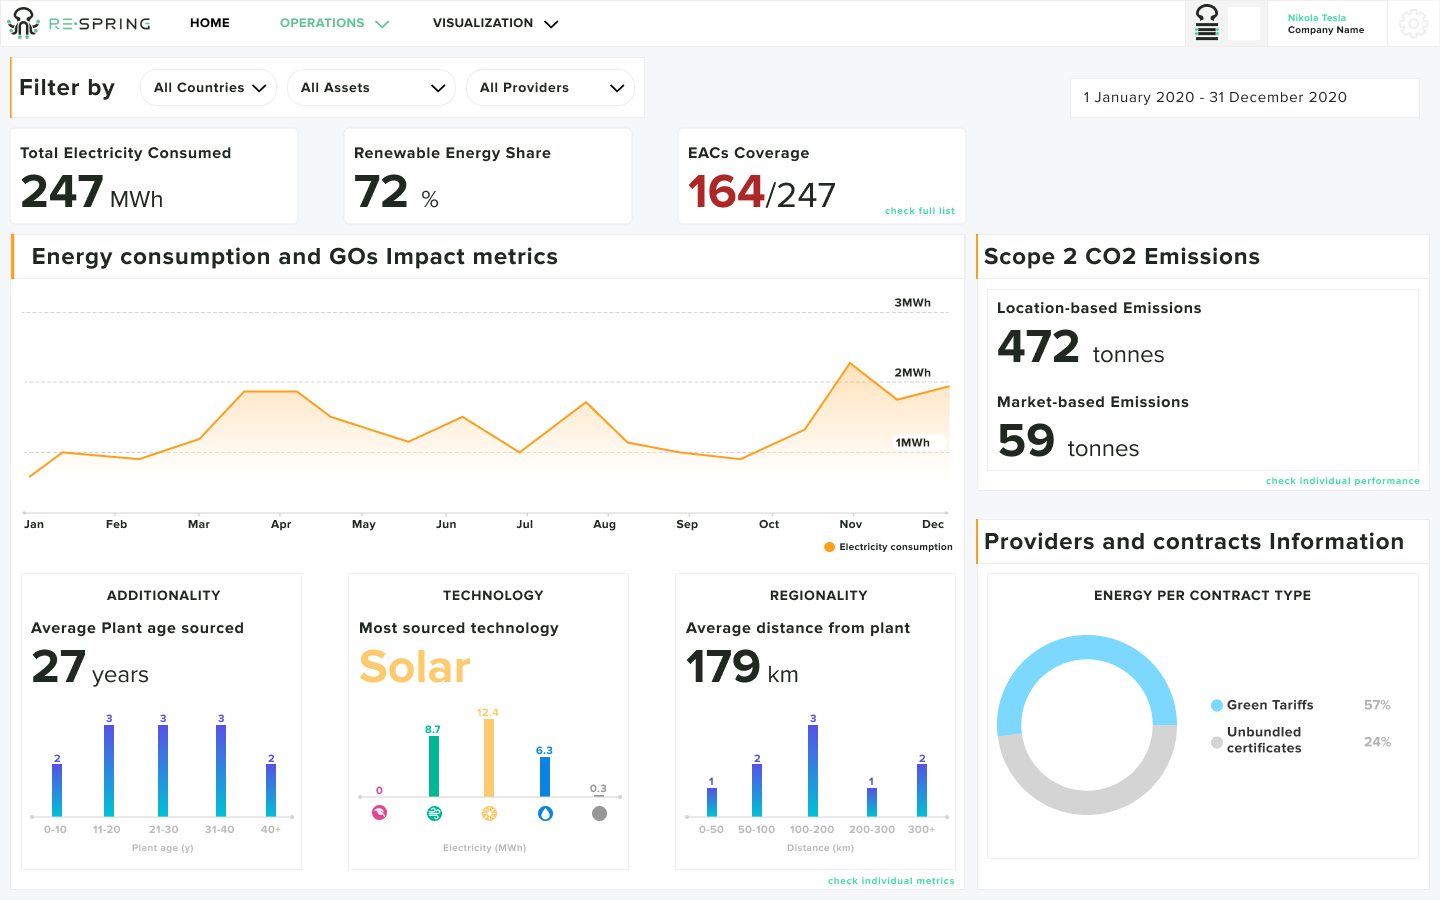The image size is (1440, 900).
Task: Click the blue Green Tariffs legend dot
Action: 1217,705
